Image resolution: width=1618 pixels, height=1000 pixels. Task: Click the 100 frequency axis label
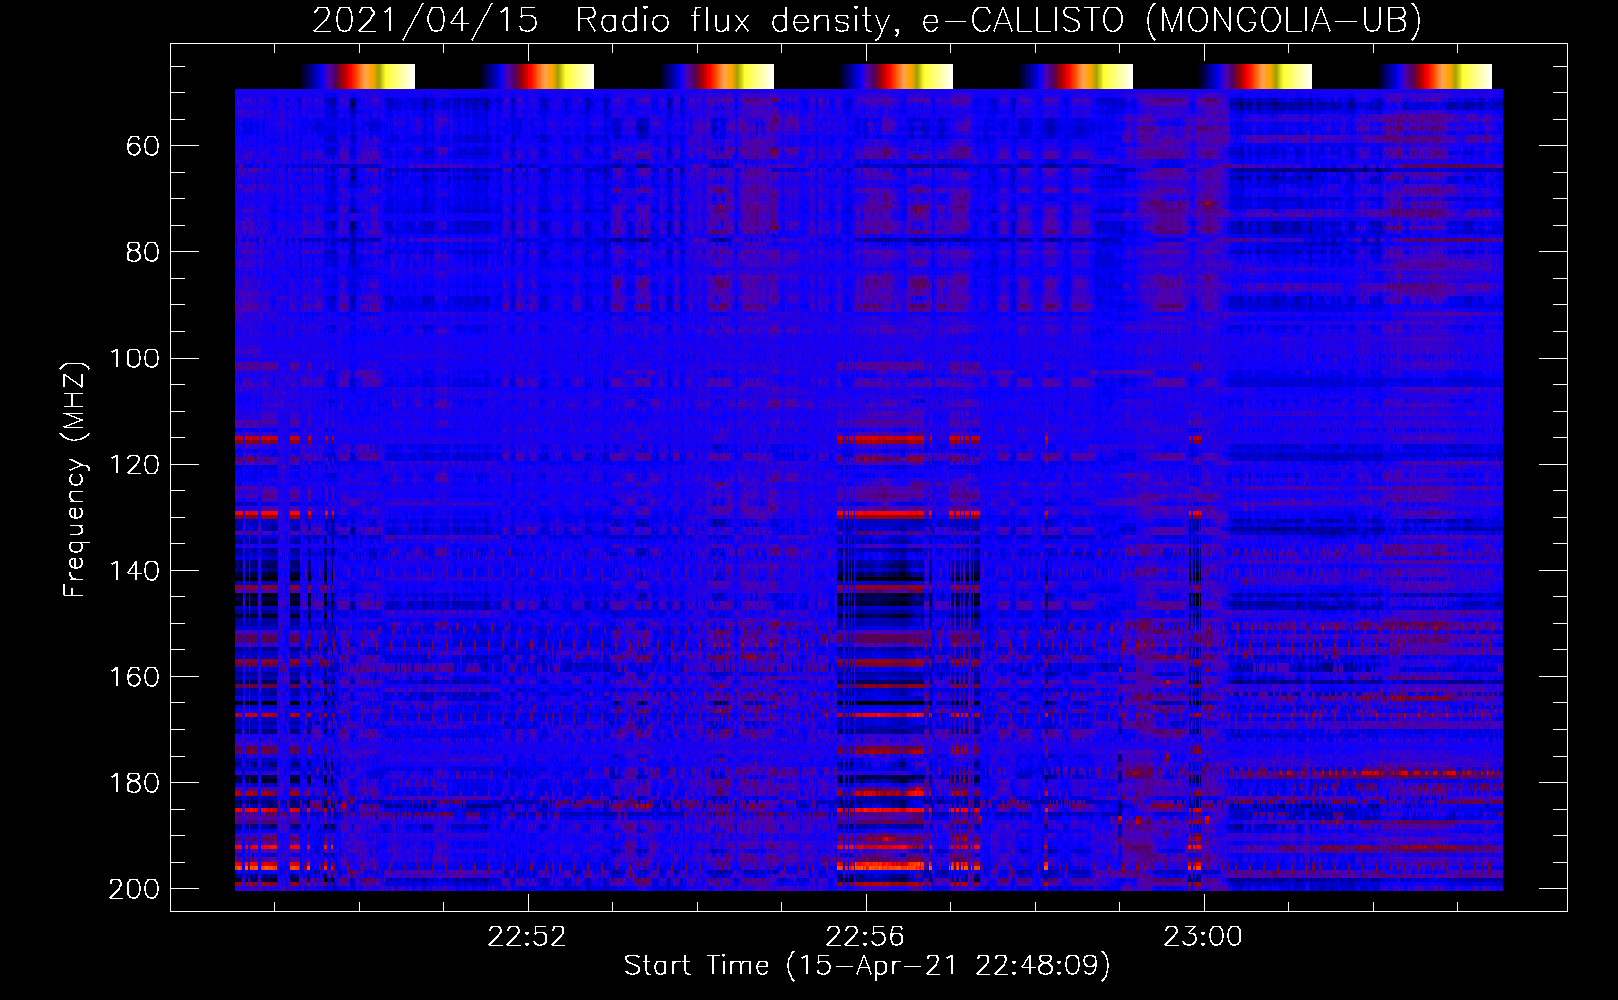pos(134,358)
